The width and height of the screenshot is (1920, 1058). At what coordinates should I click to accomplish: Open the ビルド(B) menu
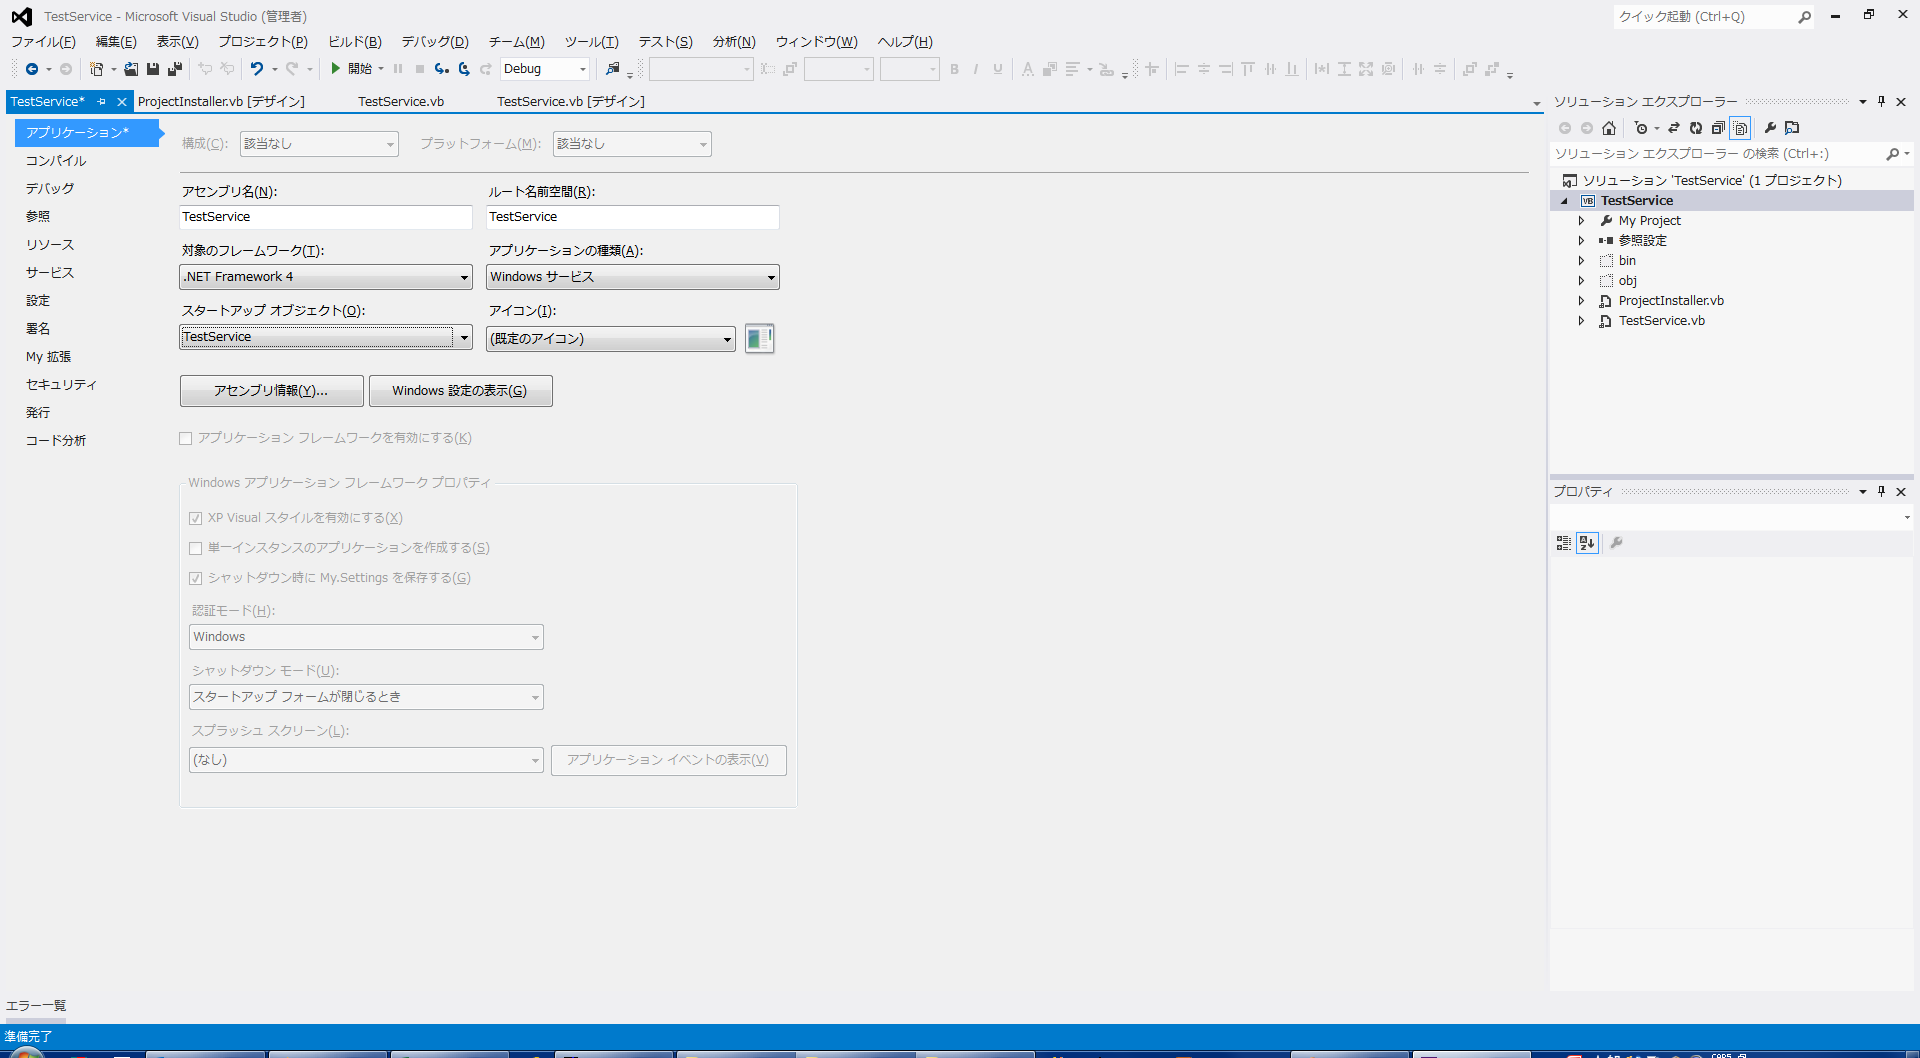(x=355, y=42)
